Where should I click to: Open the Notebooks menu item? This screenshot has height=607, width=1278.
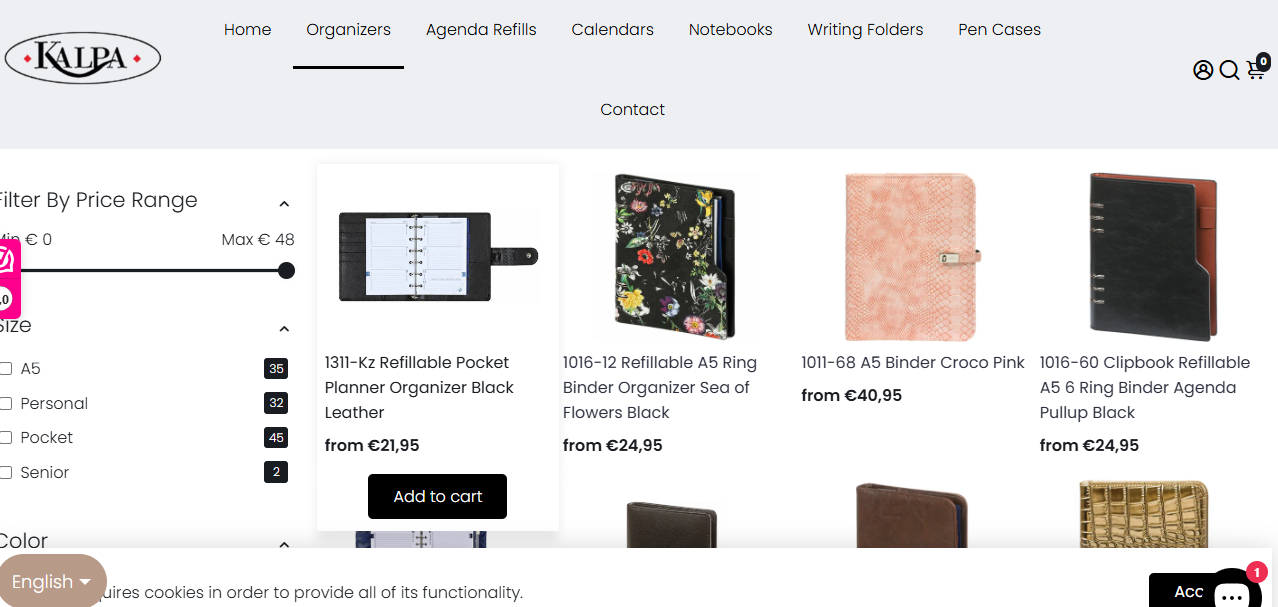(x=730, y=30)
